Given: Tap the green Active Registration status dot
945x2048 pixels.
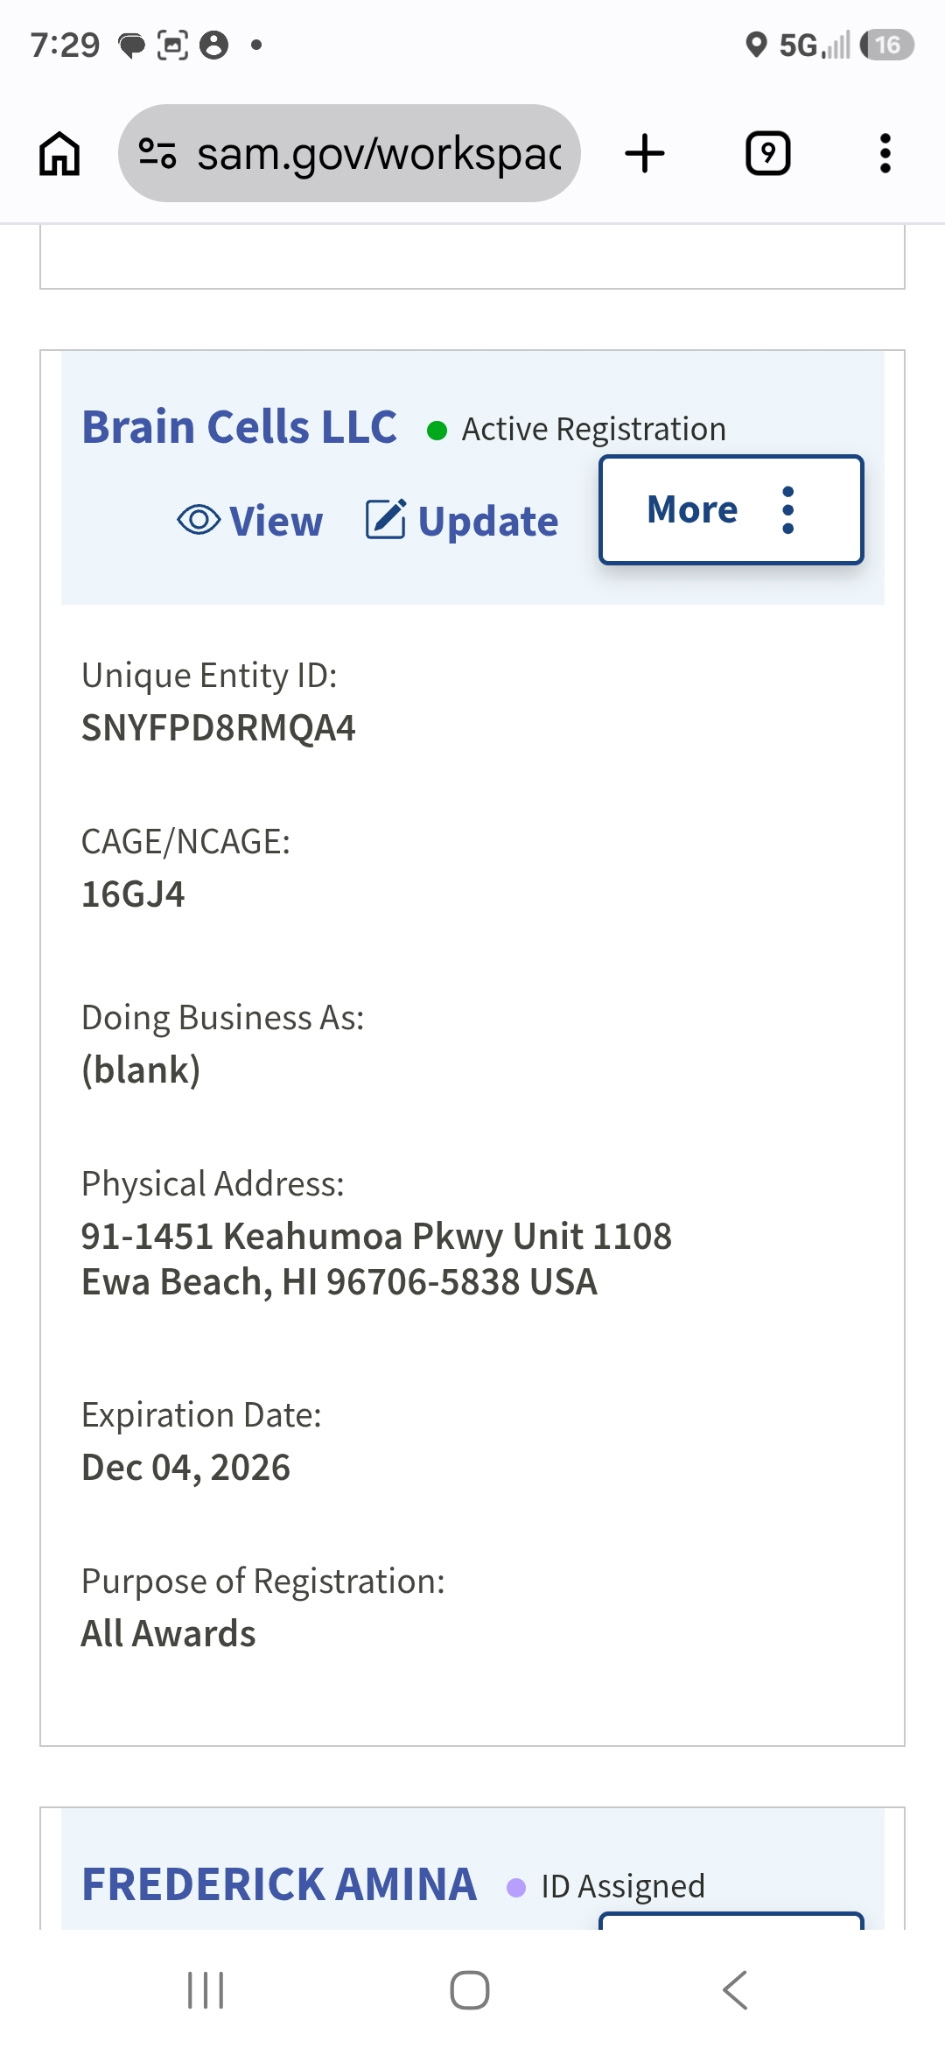Looking at the screenshot, I should tap(437, 431).
